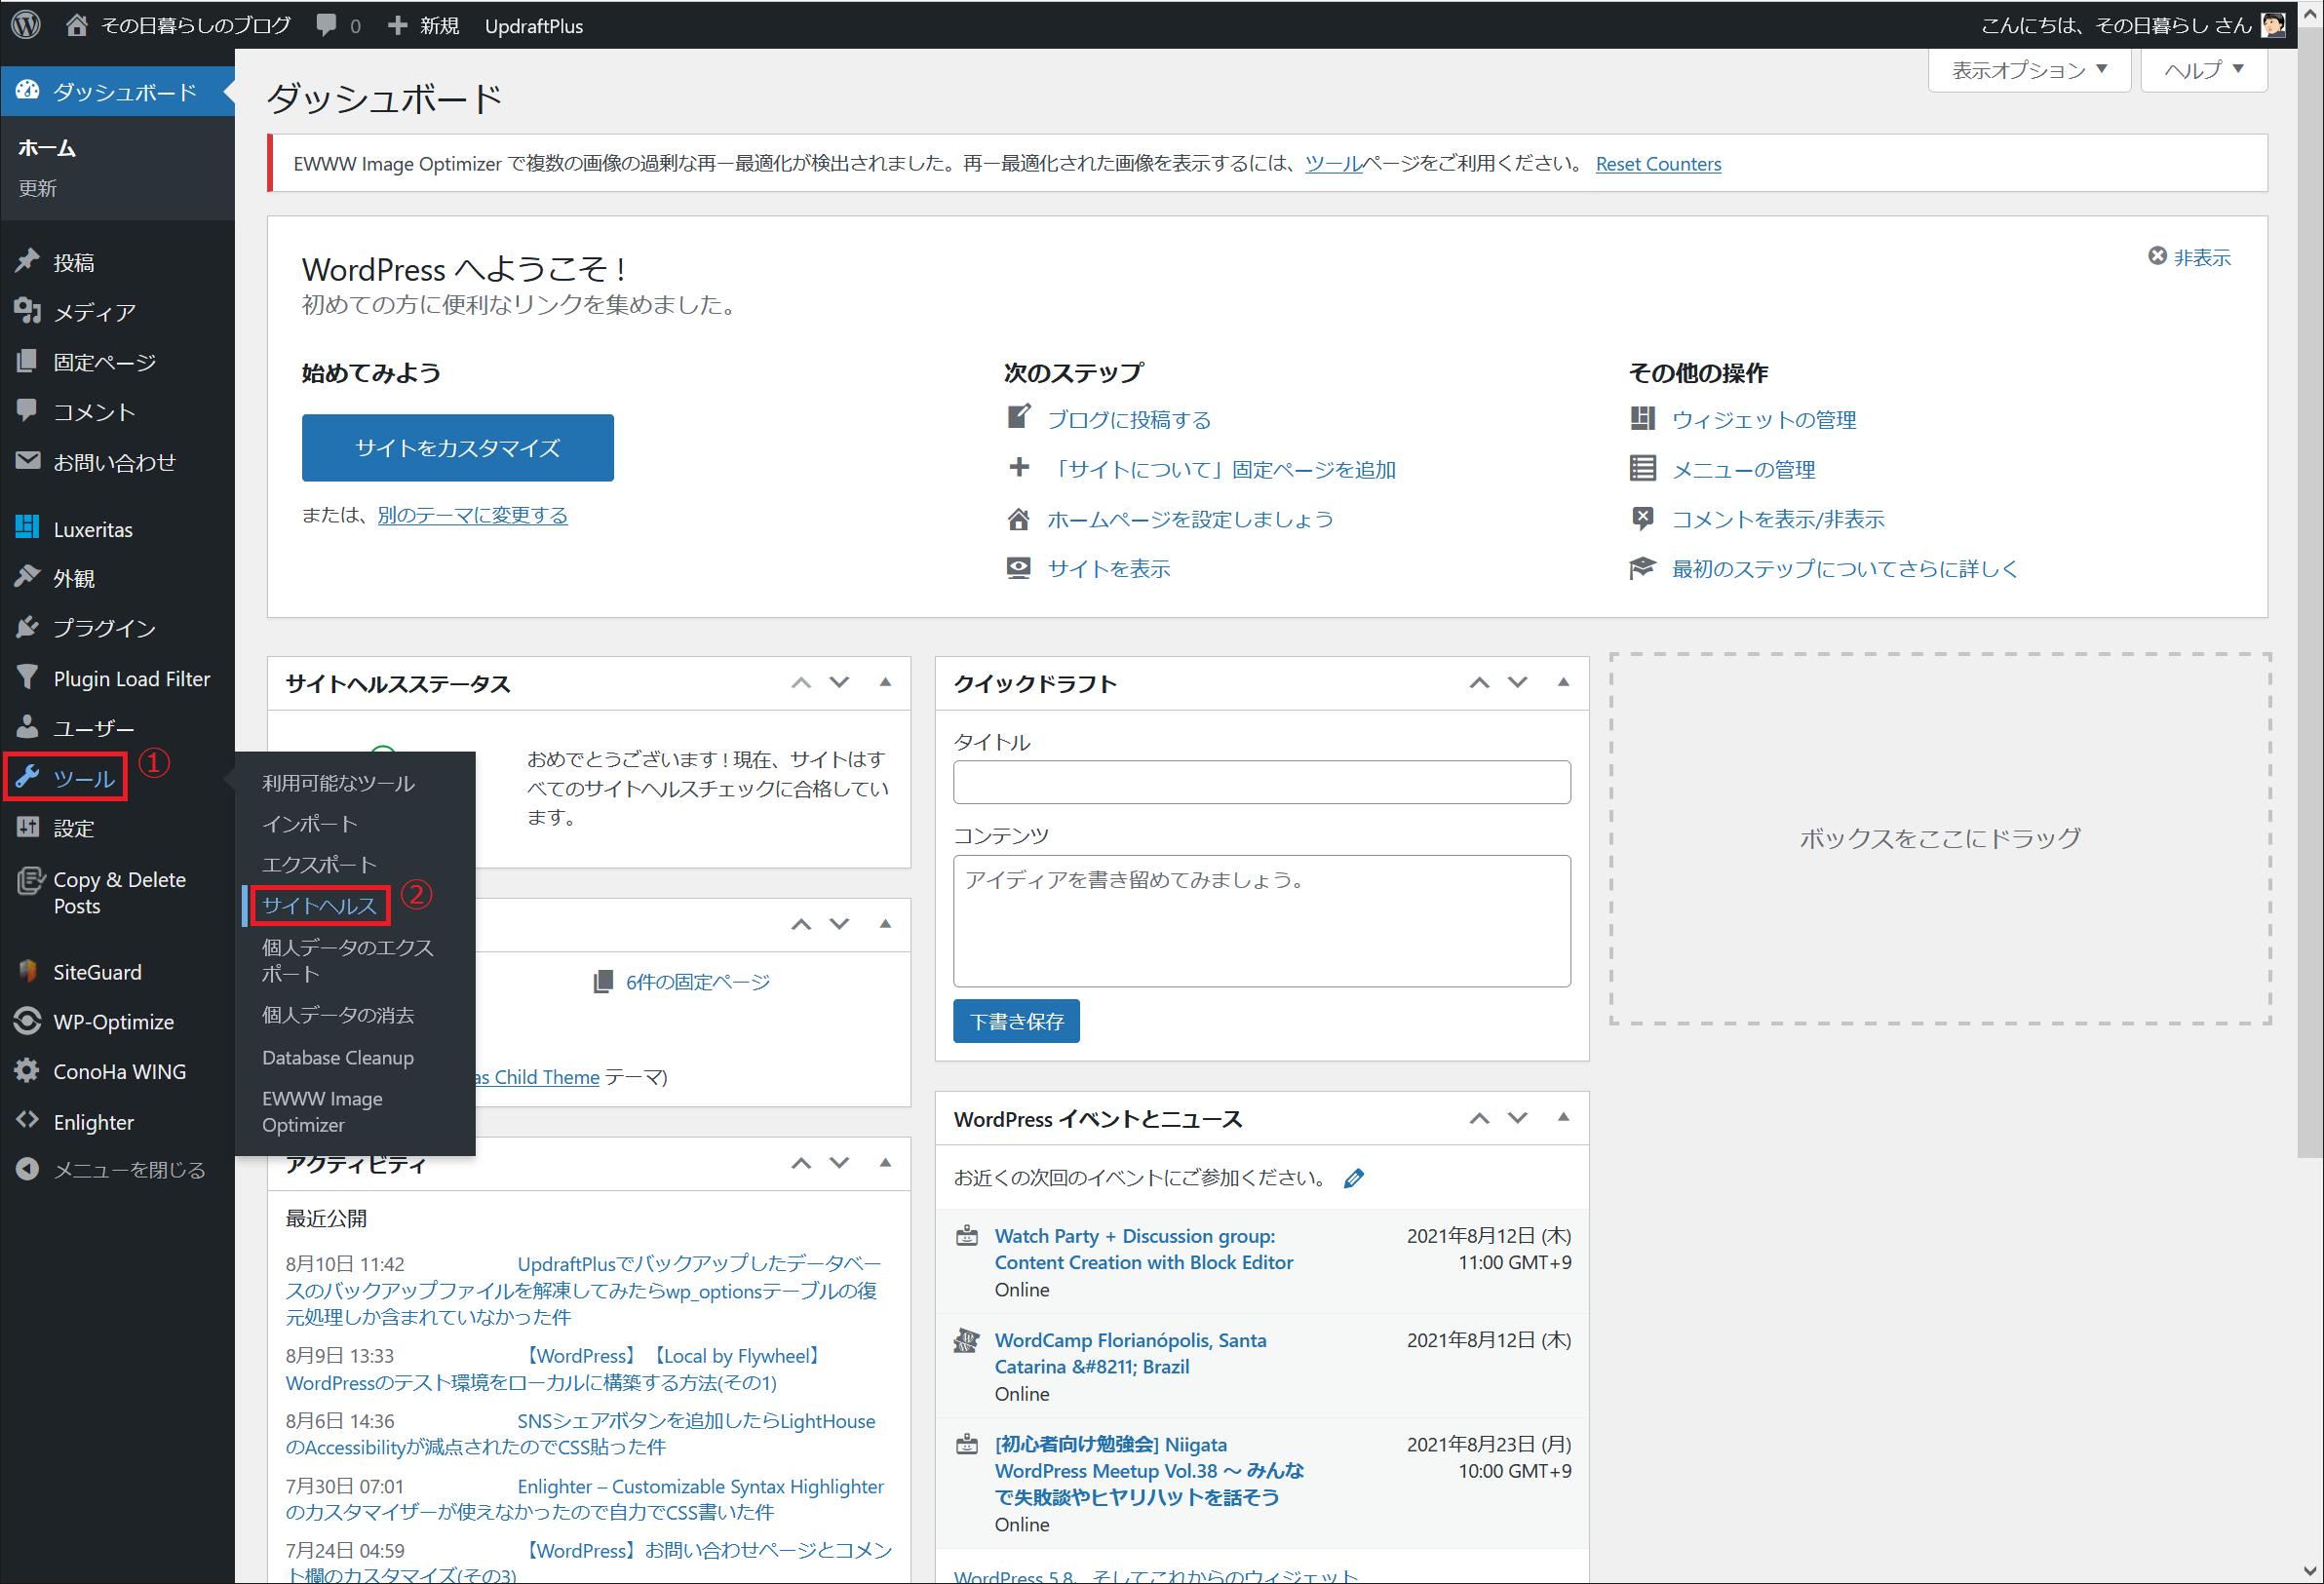This screenshot has width=2324, height=1584.
Task: Click the pencil icon to edit event location
Action: (x=1354, y=1179)
